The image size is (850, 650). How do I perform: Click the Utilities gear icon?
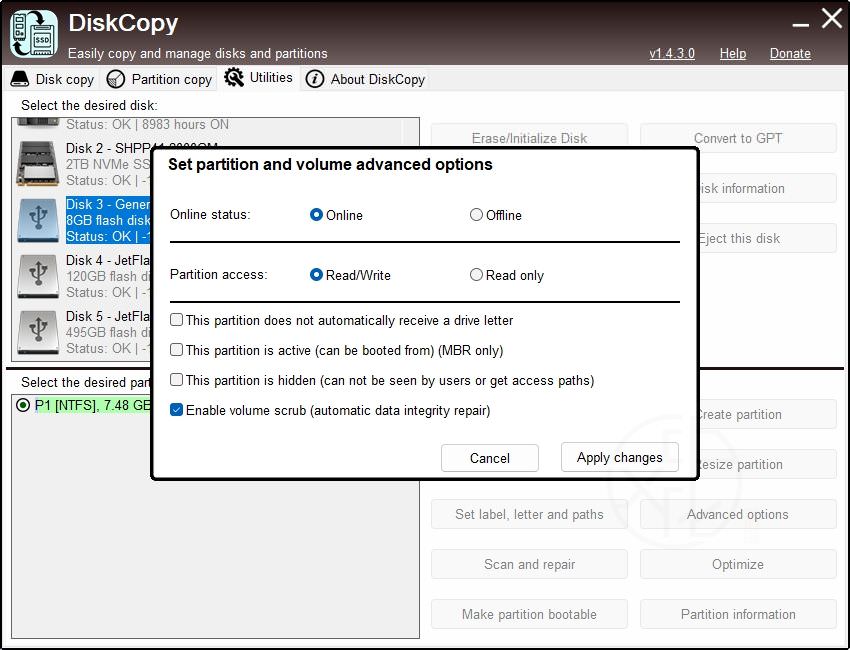click(234, 77)
